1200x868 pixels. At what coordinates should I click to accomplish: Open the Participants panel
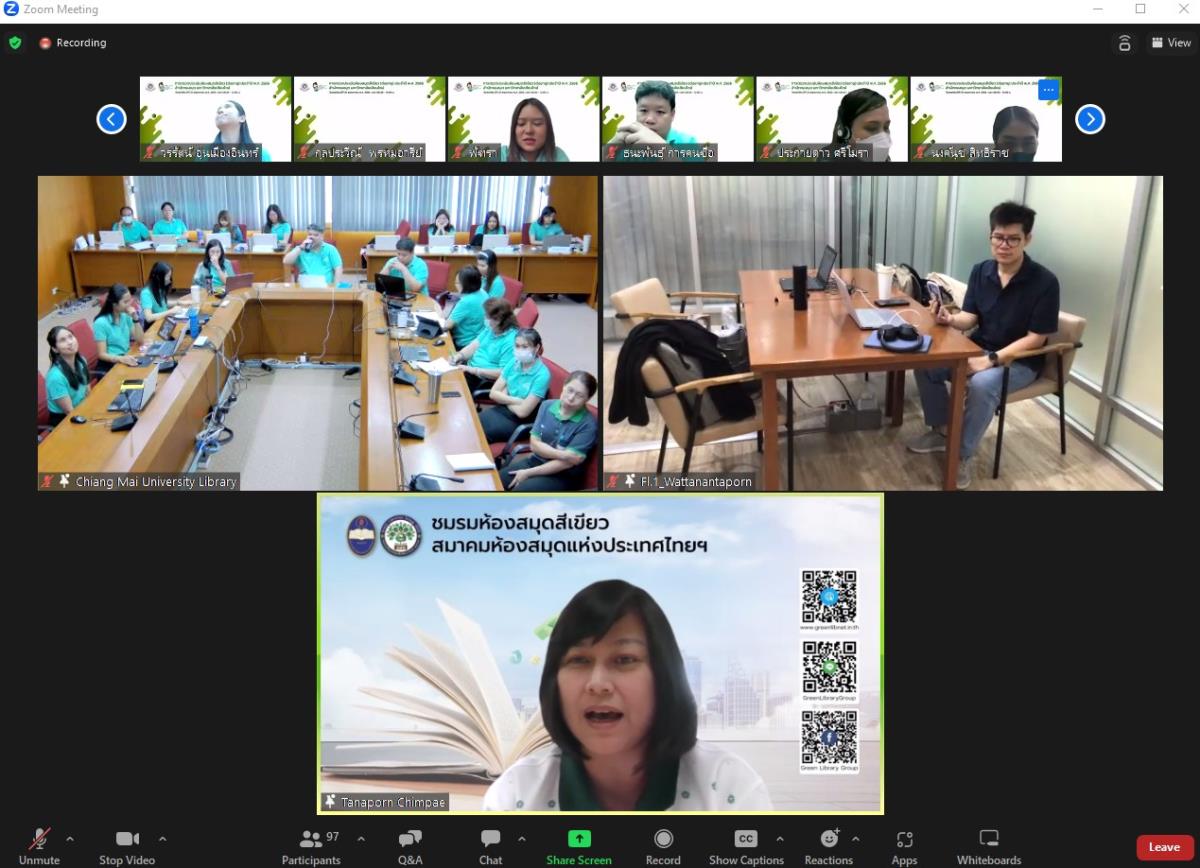click(311, 845)
